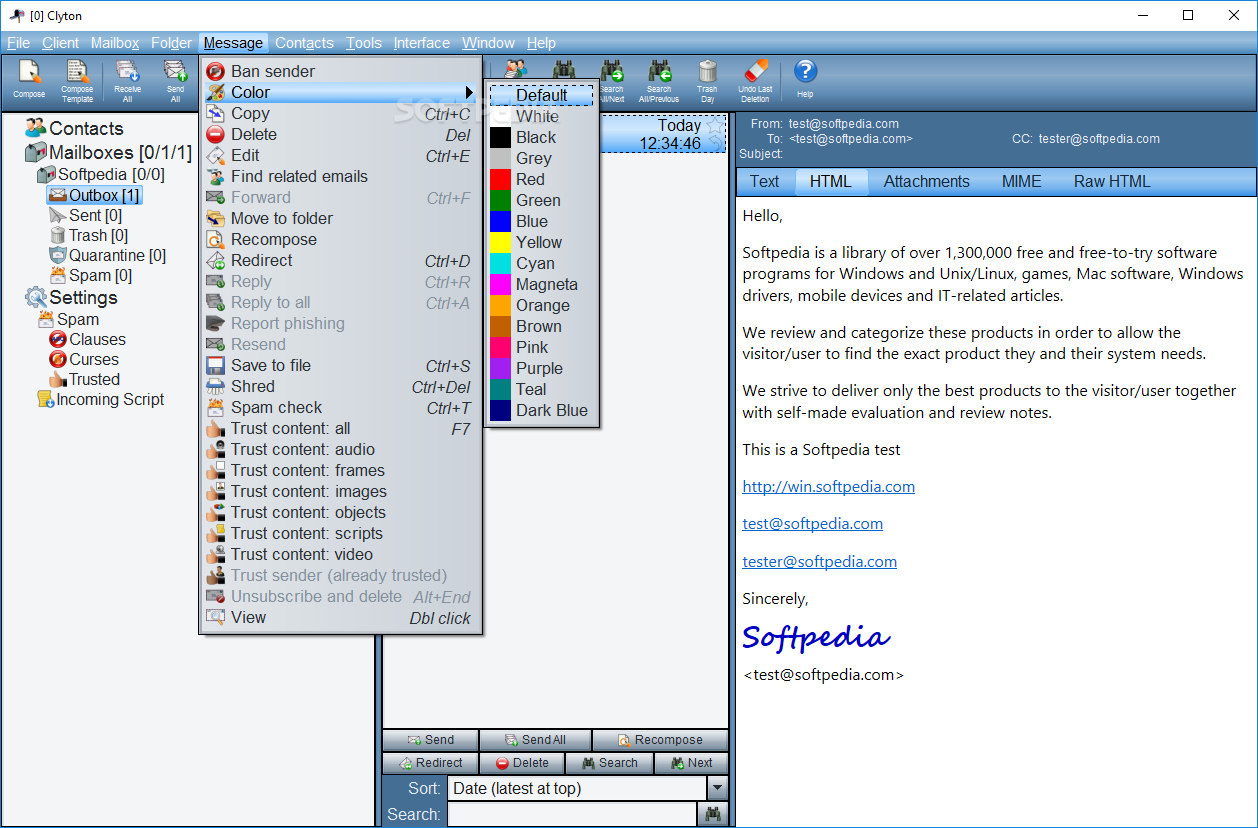This screenshot has height=828, width=1258.
Task: Click the Search text input field
Action: coord(571,814)
